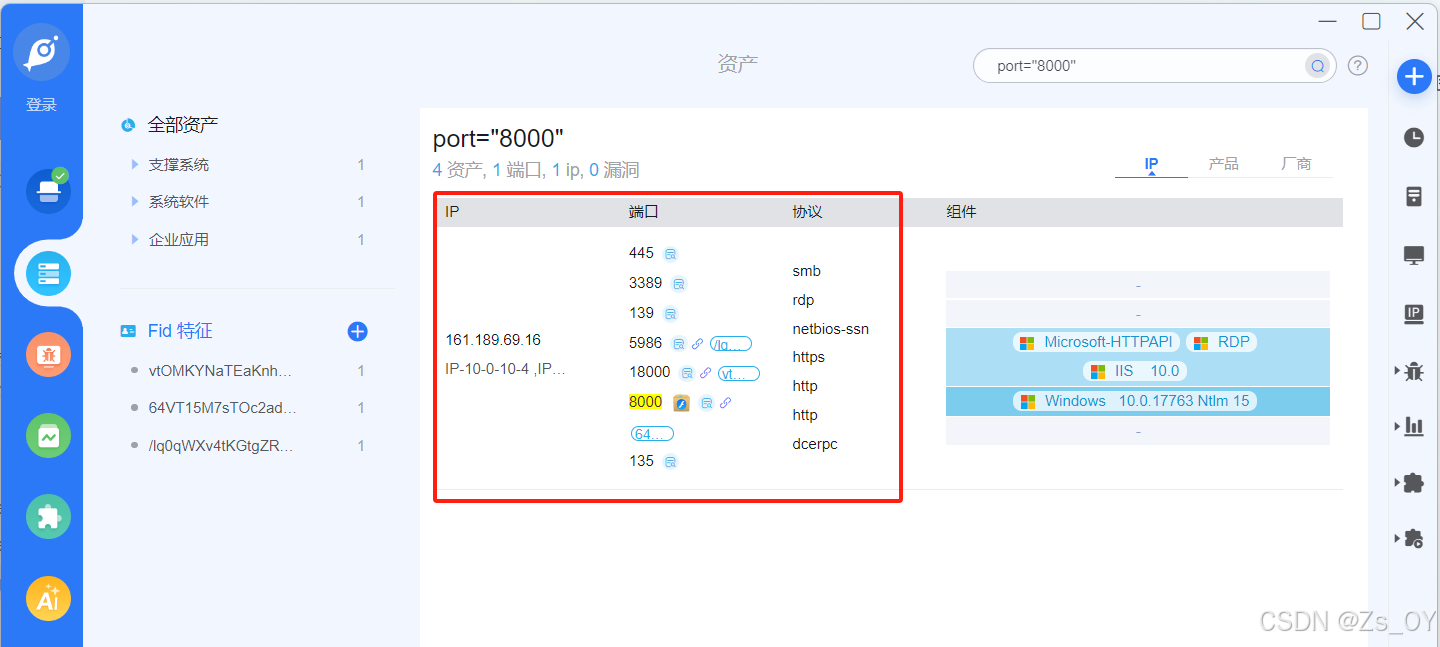Click the Fid 特征 section heading
The height and width of the screenshot is (647, 1440).
click(180, 331)
